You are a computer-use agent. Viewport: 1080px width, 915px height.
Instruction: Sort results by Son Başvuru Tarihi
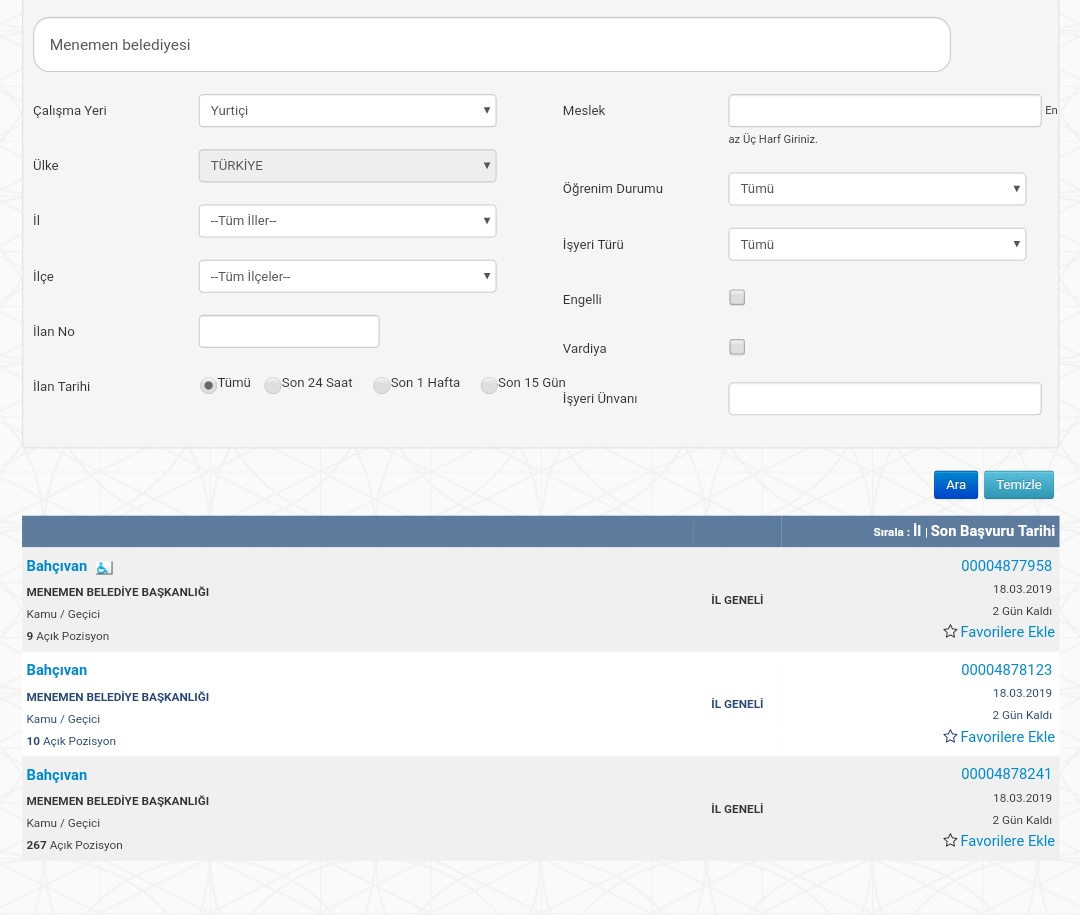click(x=993, y=531)
